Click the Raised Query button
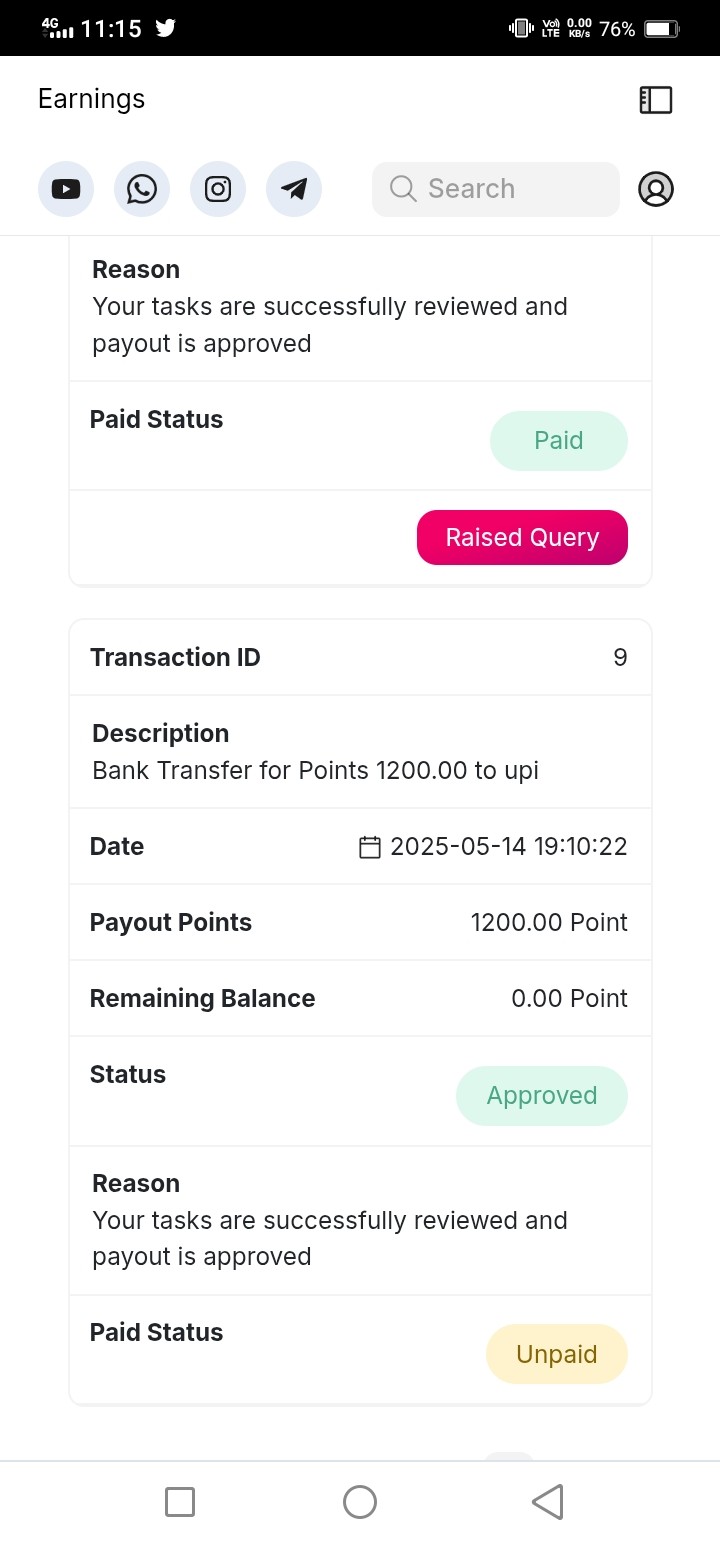 [x=522, y=537]
